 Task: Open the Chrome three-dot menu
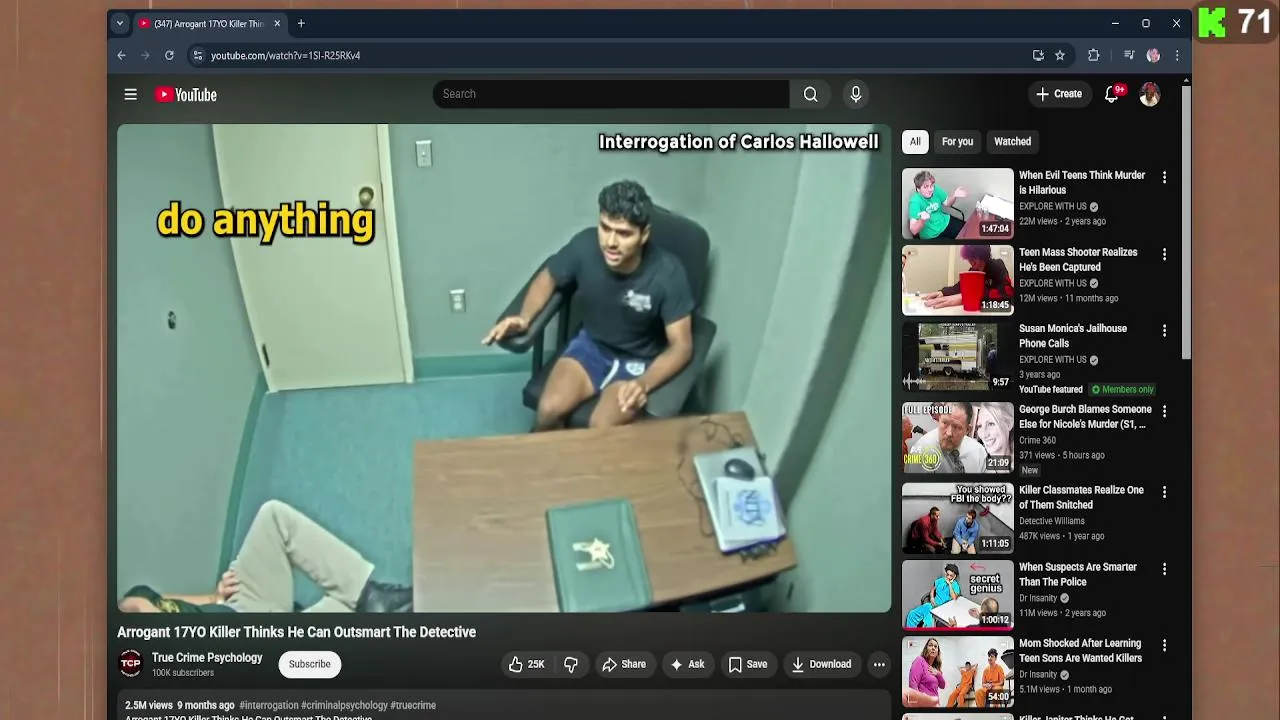click(x=1176, y=55)
